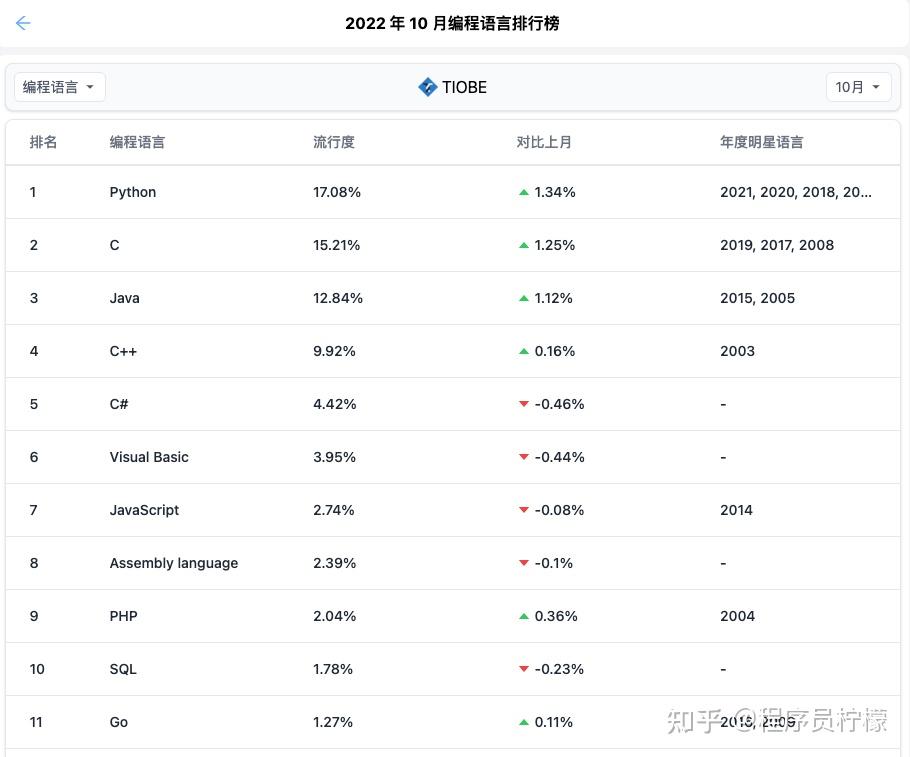Click the red down arrow in JavaScript row
910x757 pixels.
[x=524, y=510]
